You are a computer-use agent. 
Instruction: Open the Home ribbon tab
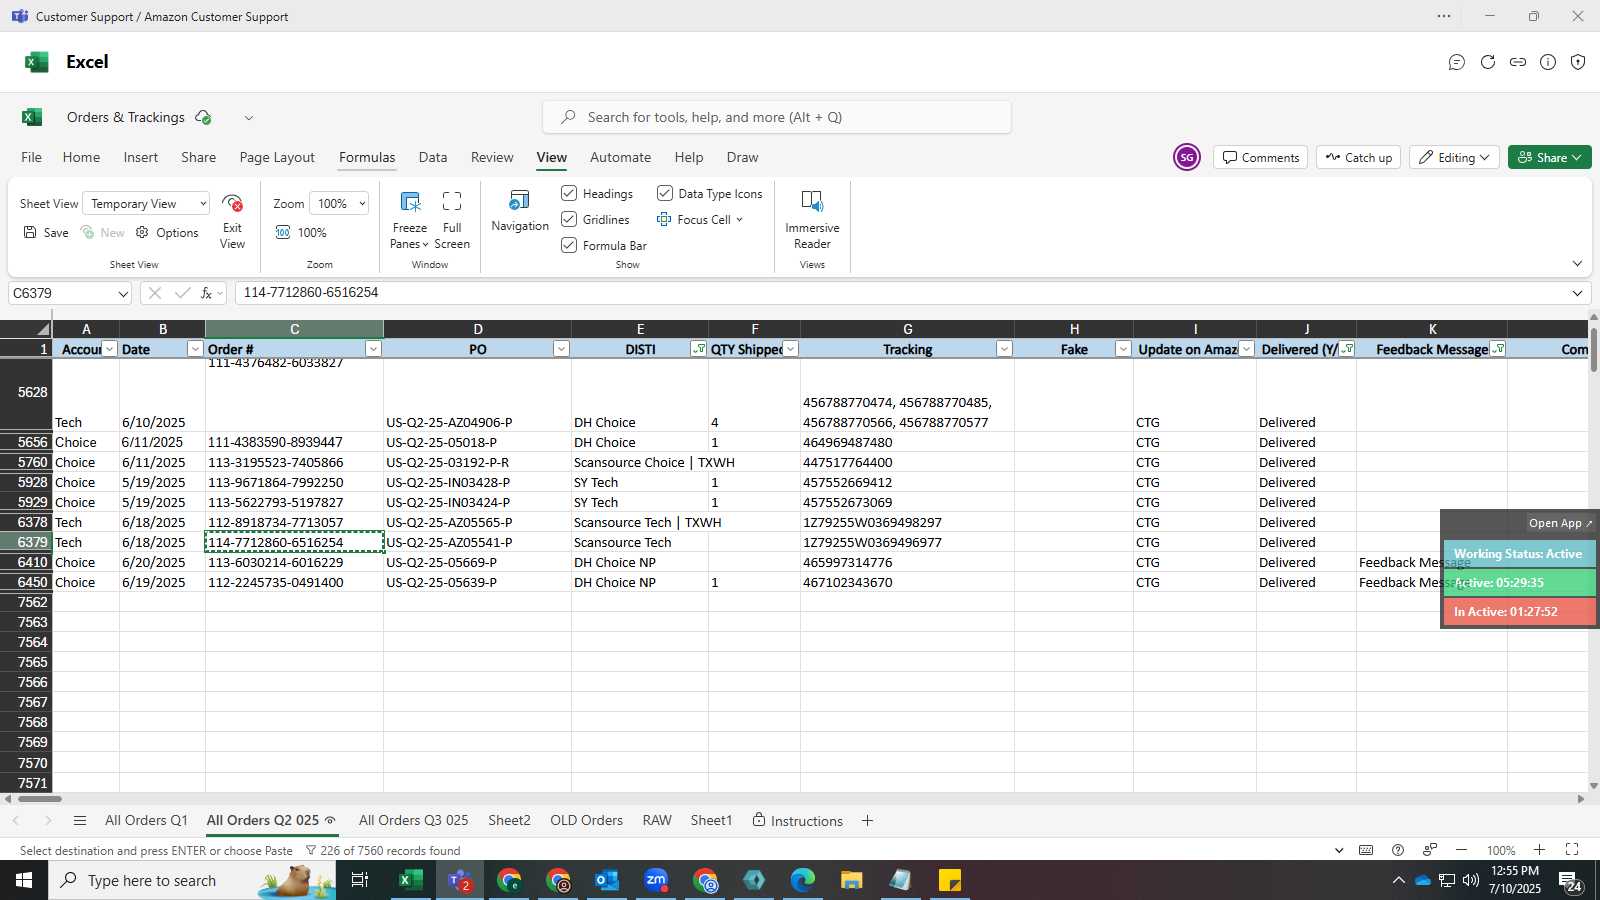[81, 157]
